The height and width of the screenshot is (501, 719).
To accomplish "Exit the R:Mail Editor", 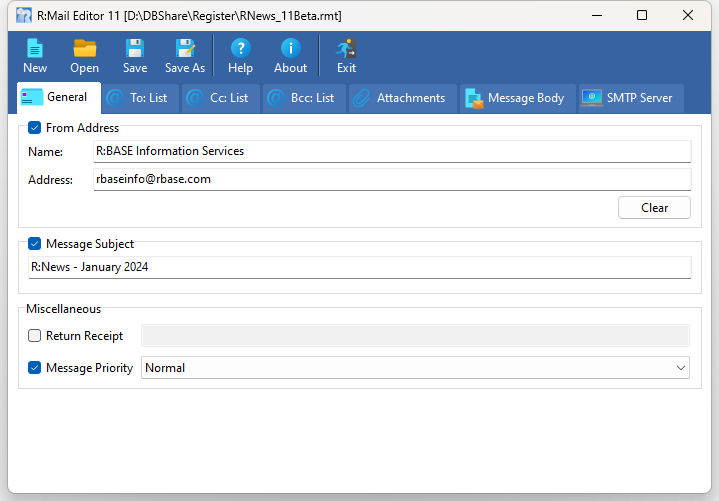I will point(346,56).
